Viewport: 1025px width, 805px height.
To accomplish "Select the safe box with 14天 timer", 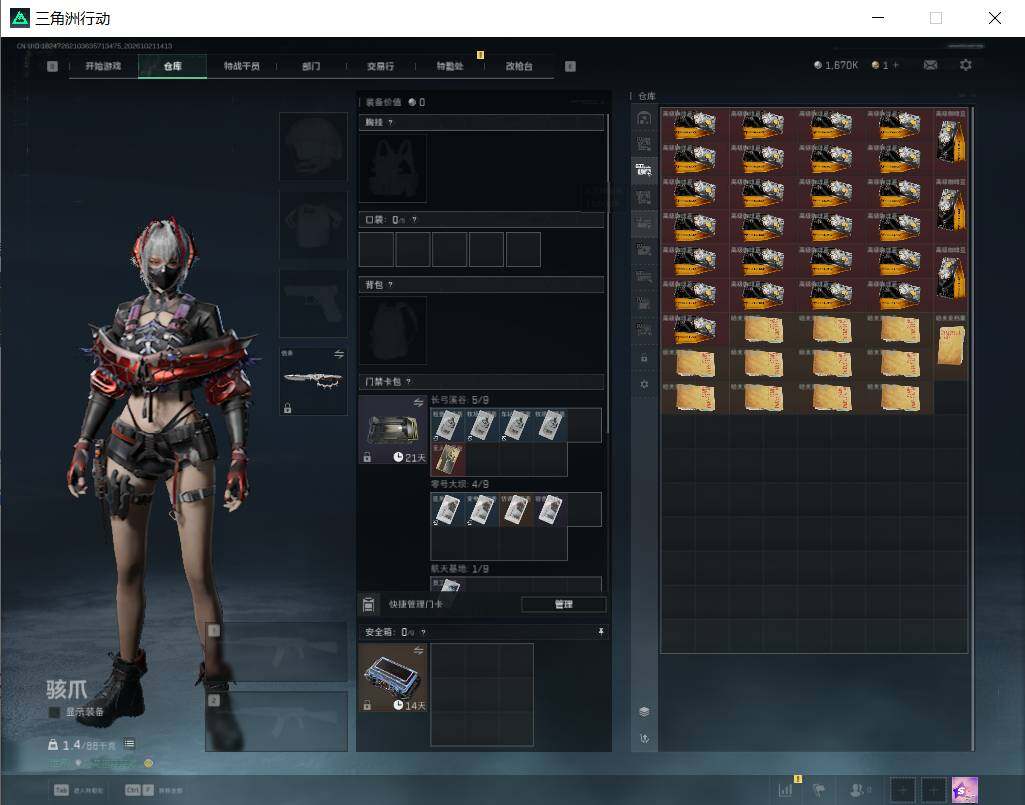I will [393, 677].
